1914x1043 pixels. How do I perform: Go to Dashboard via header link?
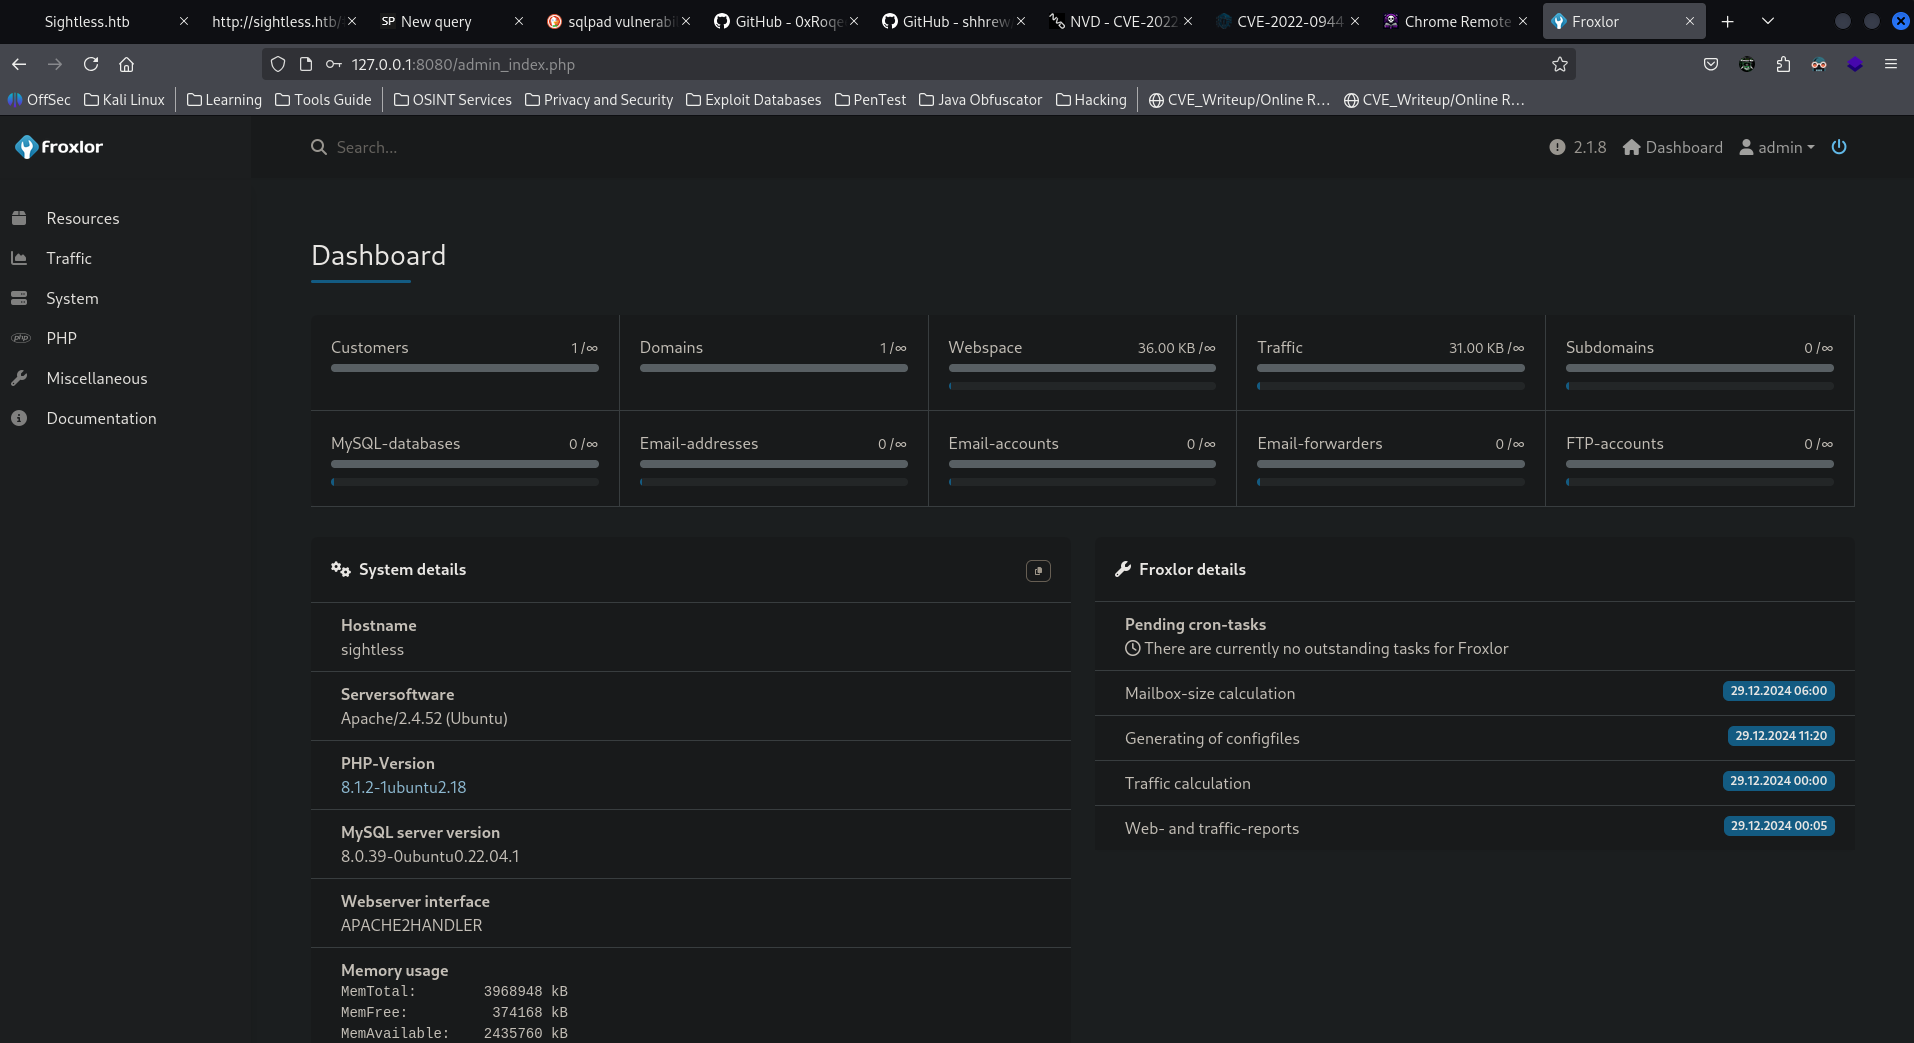(x=1672, y=147)
